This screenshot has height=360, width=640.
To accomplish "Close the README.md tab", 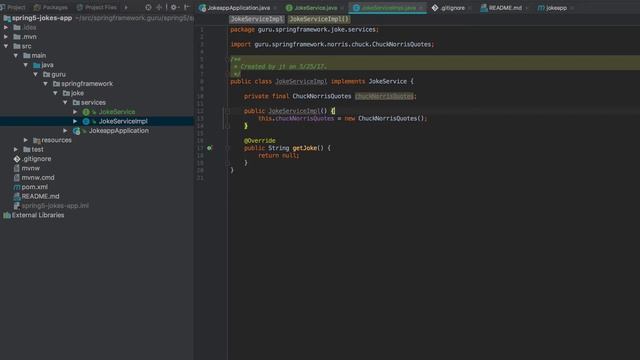I will 527,8.
